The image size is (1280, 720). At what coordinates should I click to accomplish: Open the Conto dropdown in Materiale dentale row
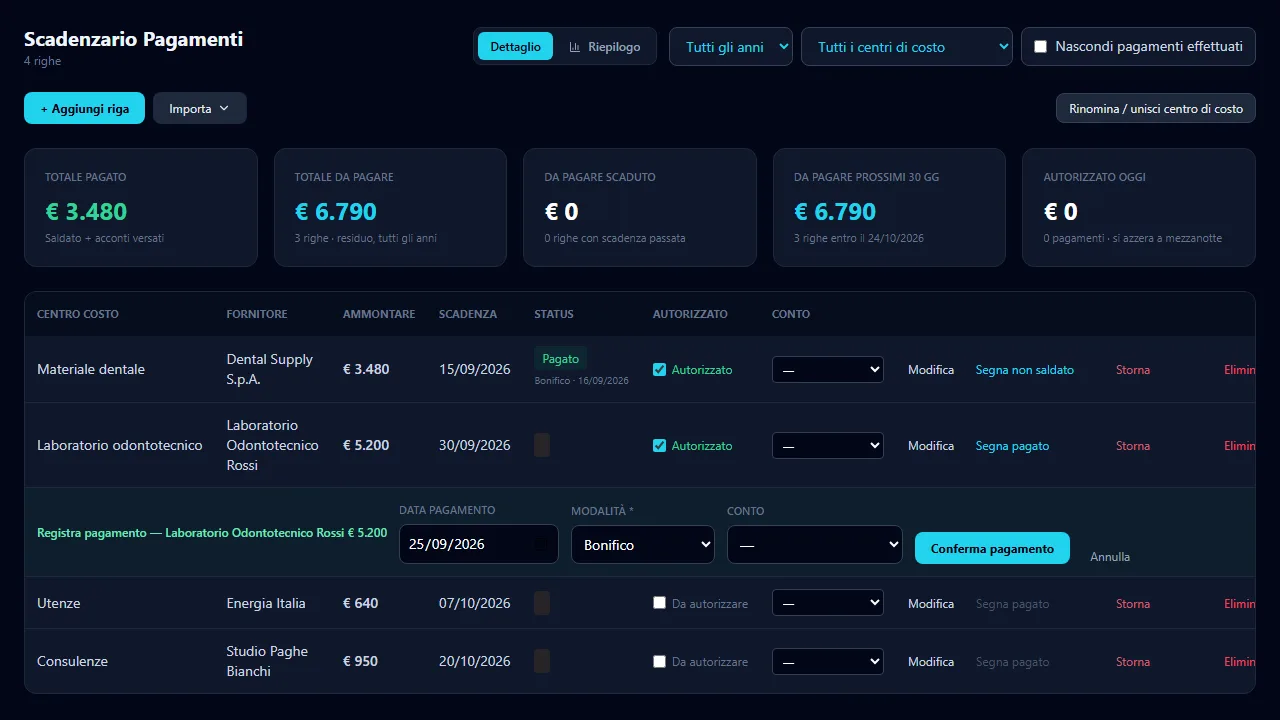828,369
